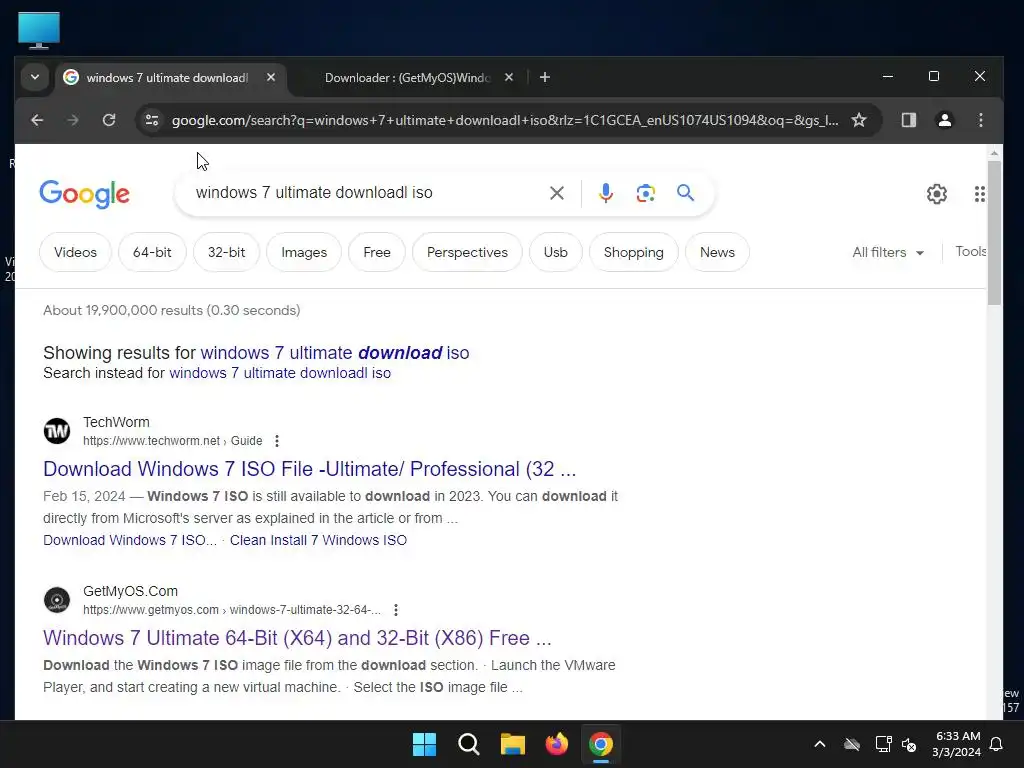Image resolution: width=1024 pixels, height=768 pixels.
Task: Open Google quick settings gear
Action: point(936,194)
